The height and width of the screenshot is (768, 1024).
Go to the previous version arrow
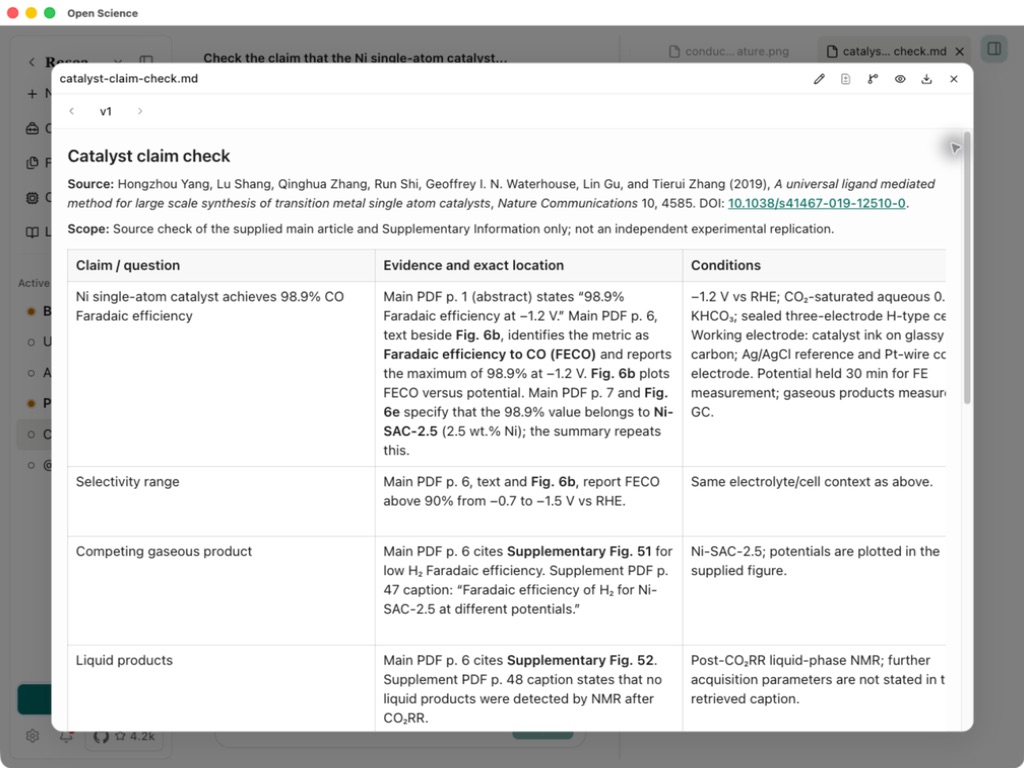(x=72, y=111)
